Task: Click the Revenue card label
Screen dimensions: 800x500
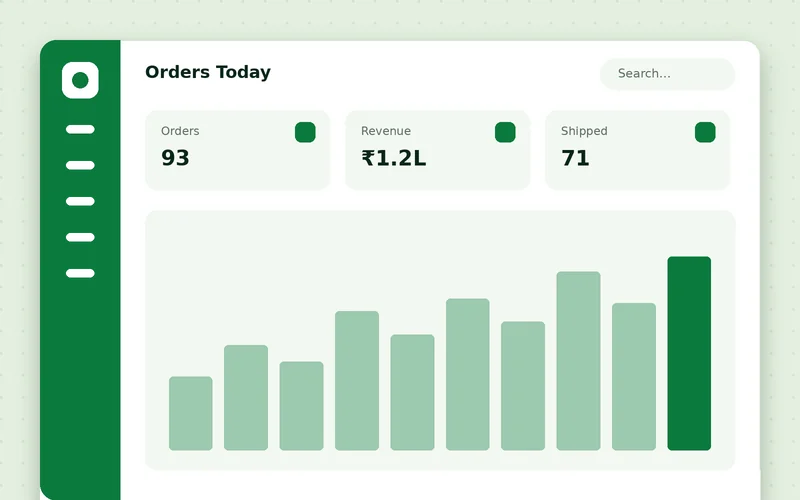Action: coord(386,131)
